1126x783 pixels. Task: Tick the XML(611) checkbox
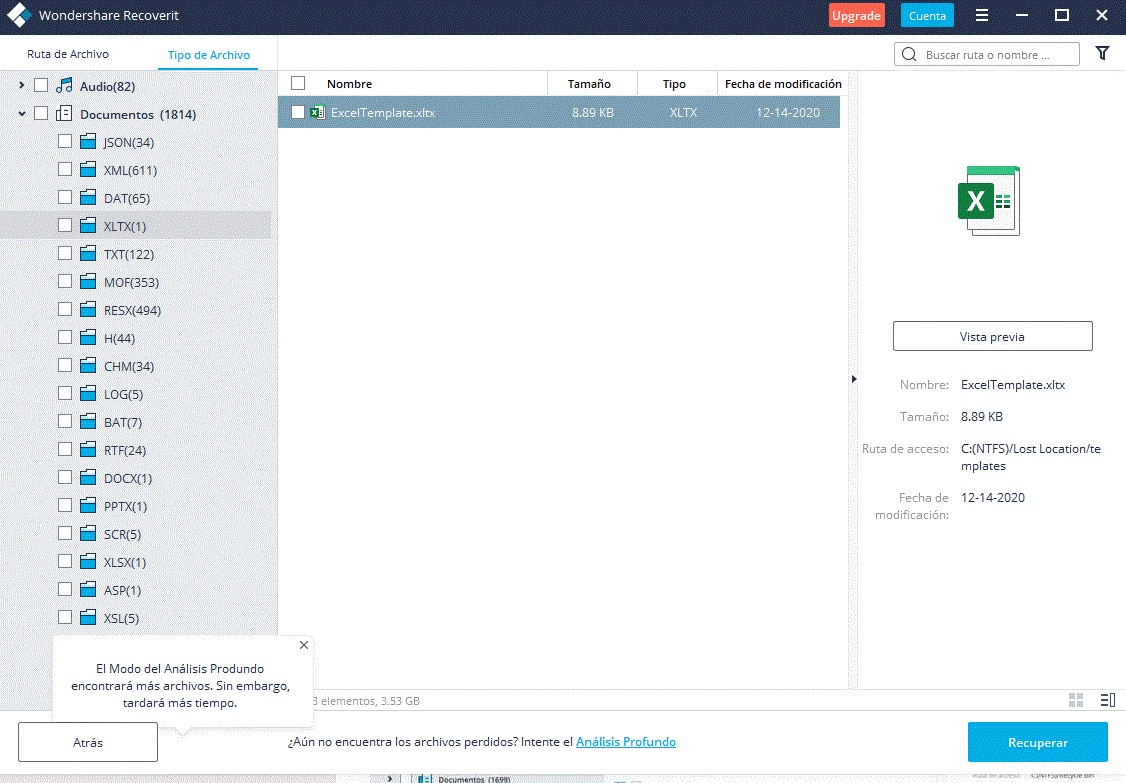(x=65, y=169)
